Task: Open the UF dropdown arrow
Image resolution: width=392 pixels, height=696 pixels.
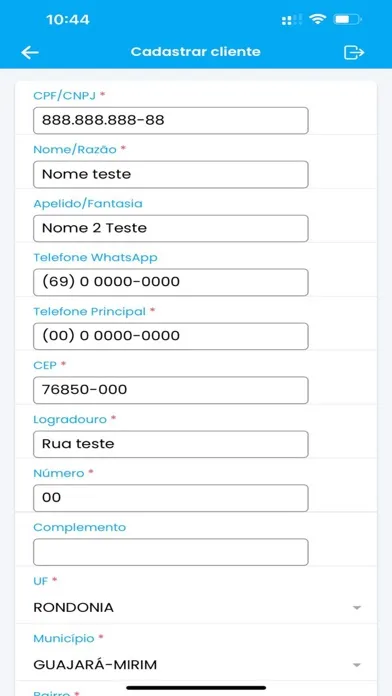Action: click(x=356, y=608)
